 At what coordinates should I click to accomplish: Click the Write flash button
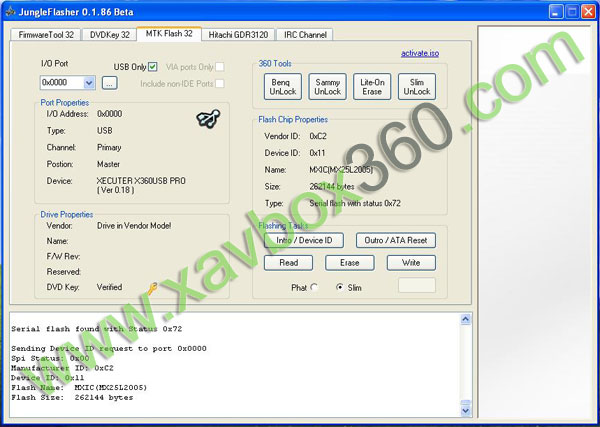point(411,263)
